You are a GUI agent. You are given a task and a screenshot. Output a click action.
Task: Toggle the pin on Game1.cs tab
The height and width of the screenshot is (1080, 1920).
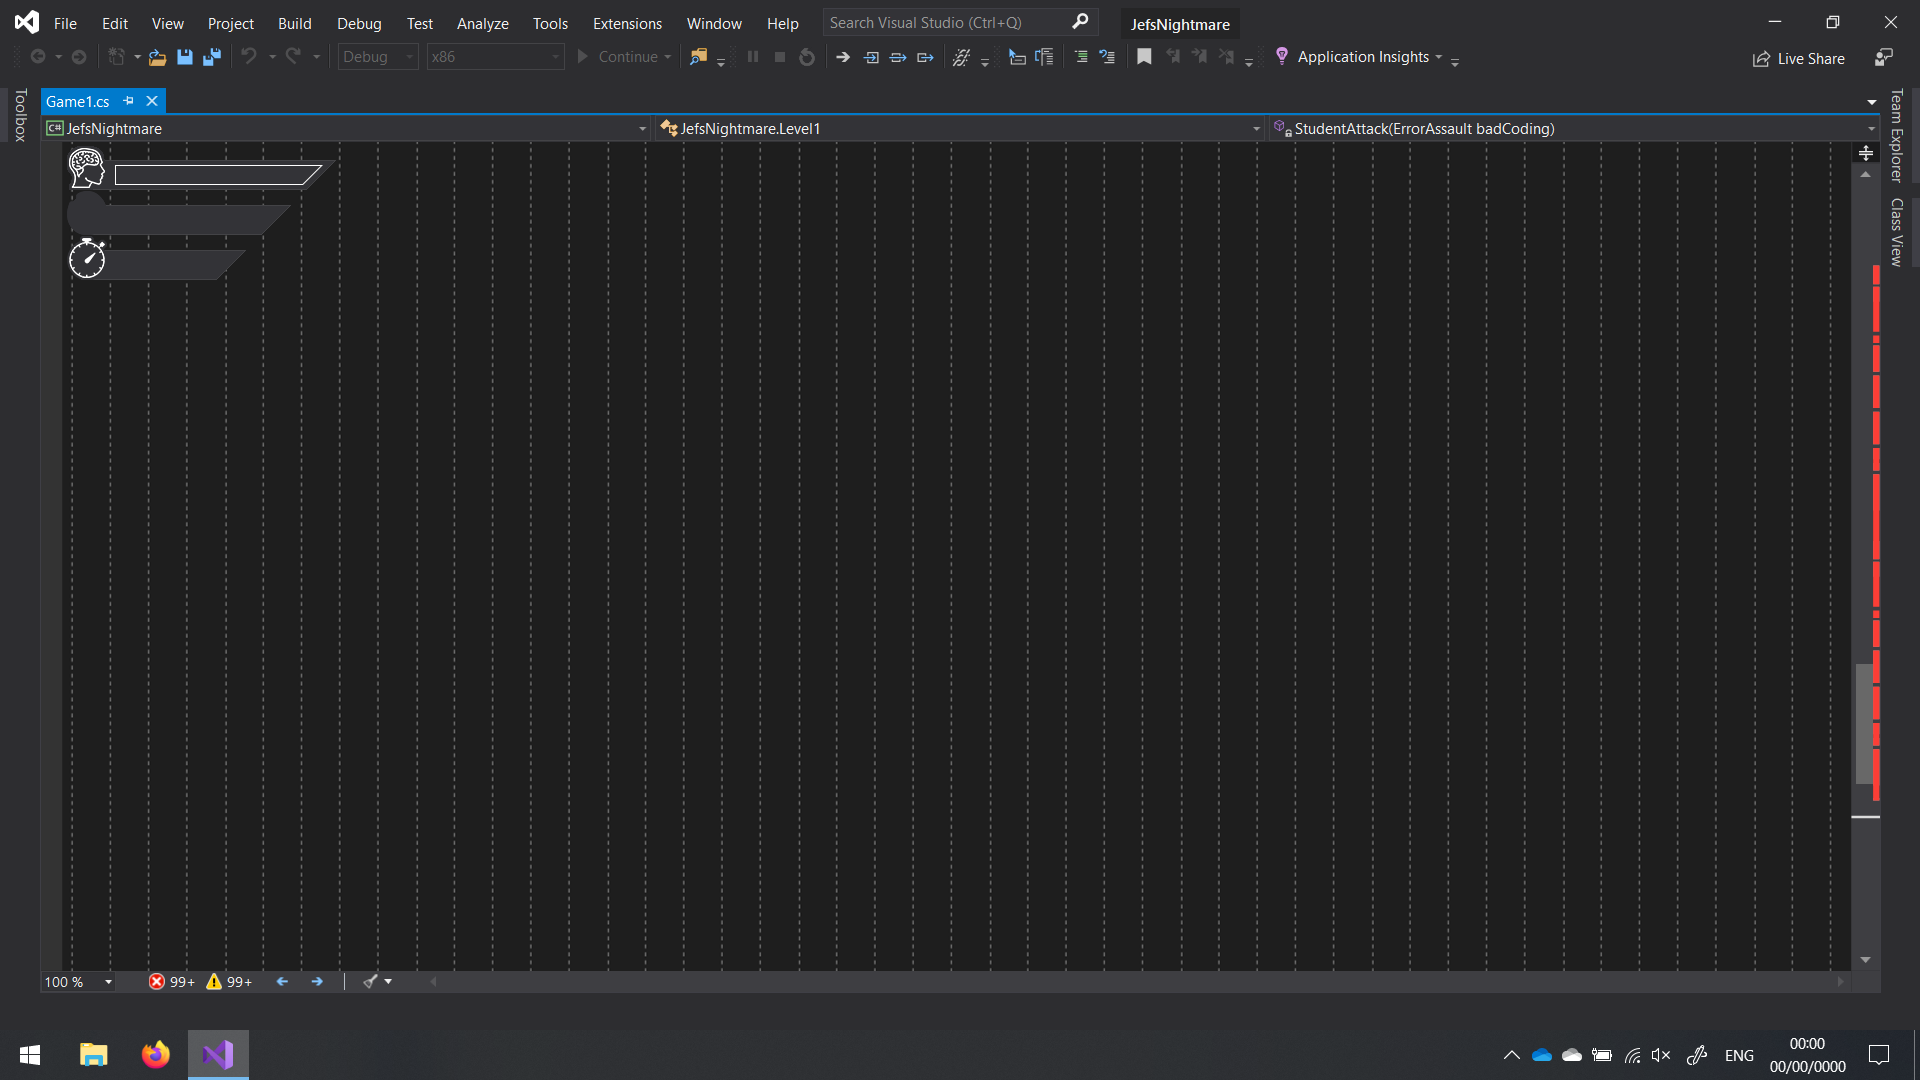pyautogui.click(x=129, y=101)
